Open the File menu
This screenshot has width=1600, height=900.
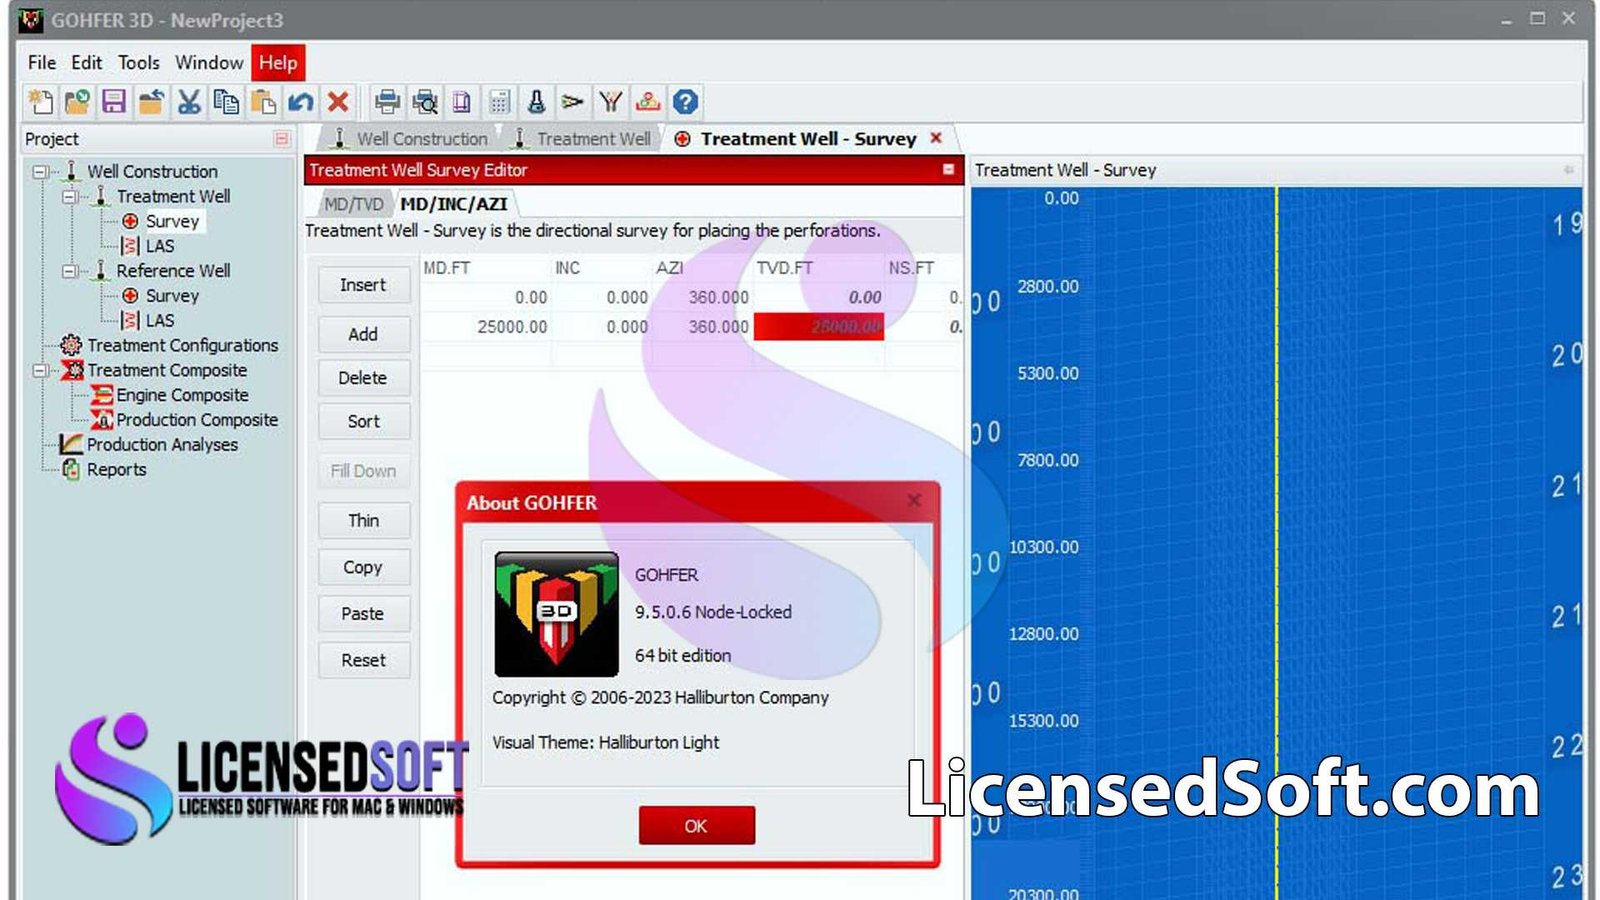point(42,63)
